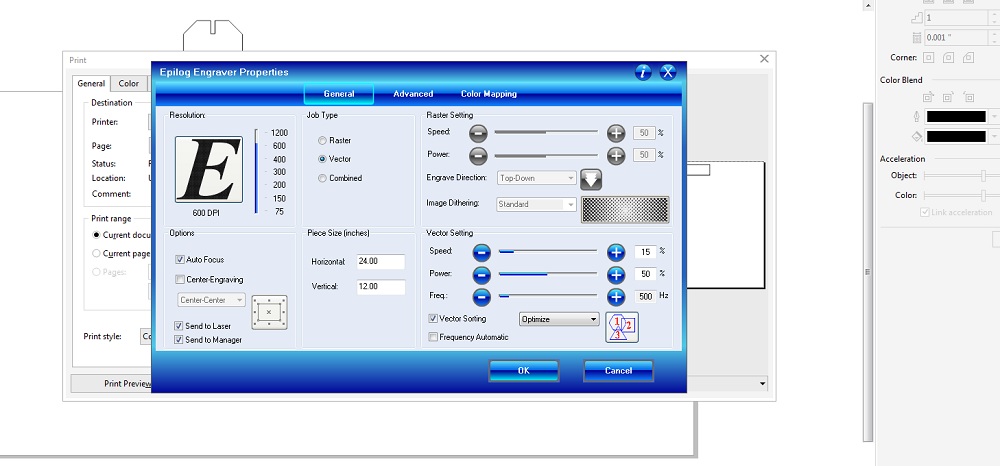
Task: Enable the Frequency Automatic checkbox
Action: coord(433,337)
